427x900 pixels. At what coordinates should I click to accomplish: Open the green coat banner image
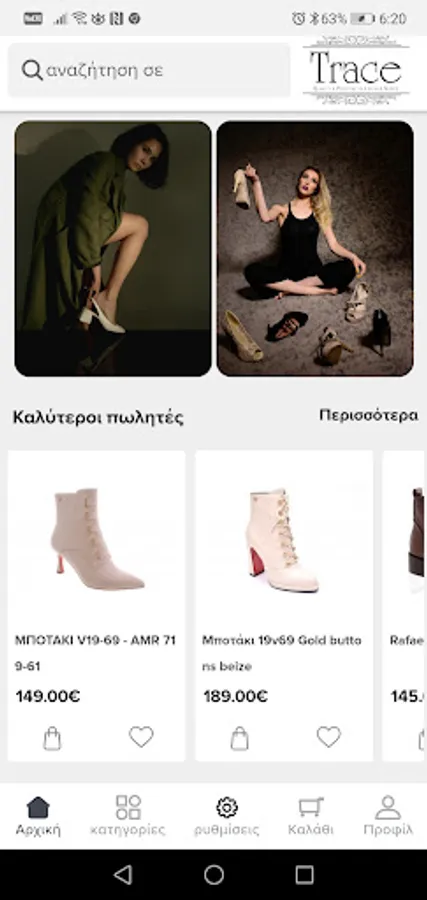[x=113, y=249]
